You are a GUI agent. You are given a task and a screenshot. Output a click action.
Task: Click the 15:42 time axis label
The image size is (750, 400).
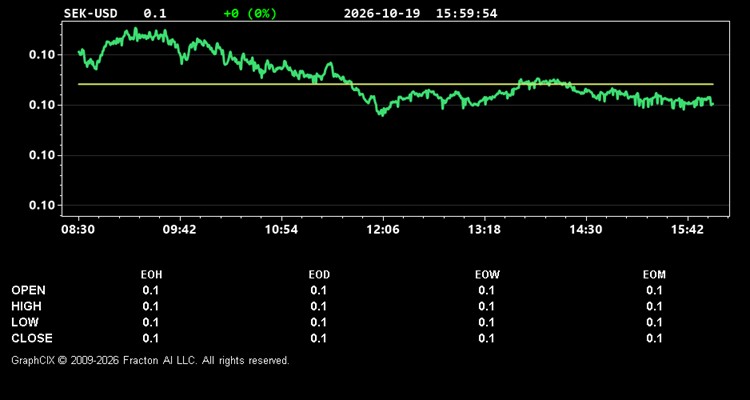[687, 230]
